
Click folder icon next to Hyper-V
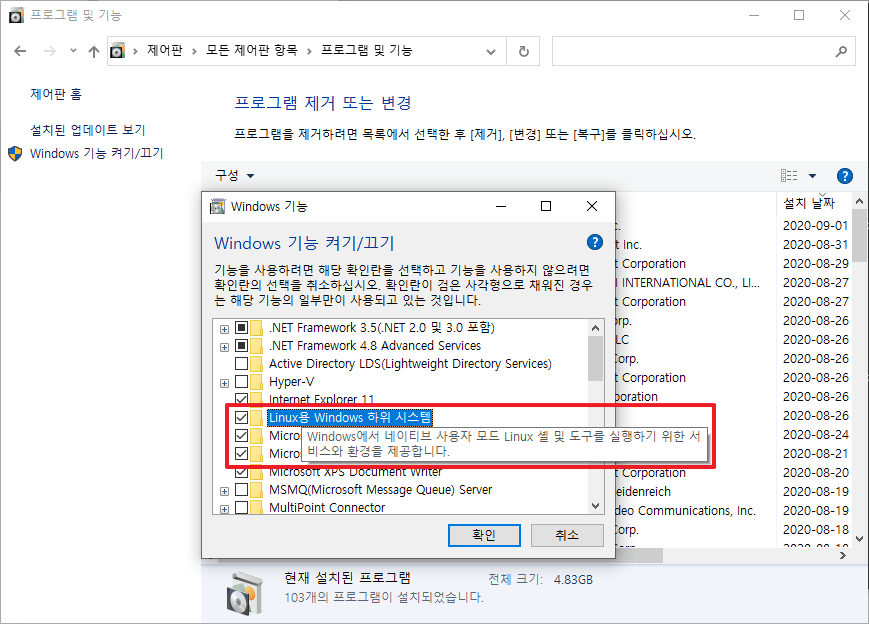pyautogui.click(x=257, y=382)
